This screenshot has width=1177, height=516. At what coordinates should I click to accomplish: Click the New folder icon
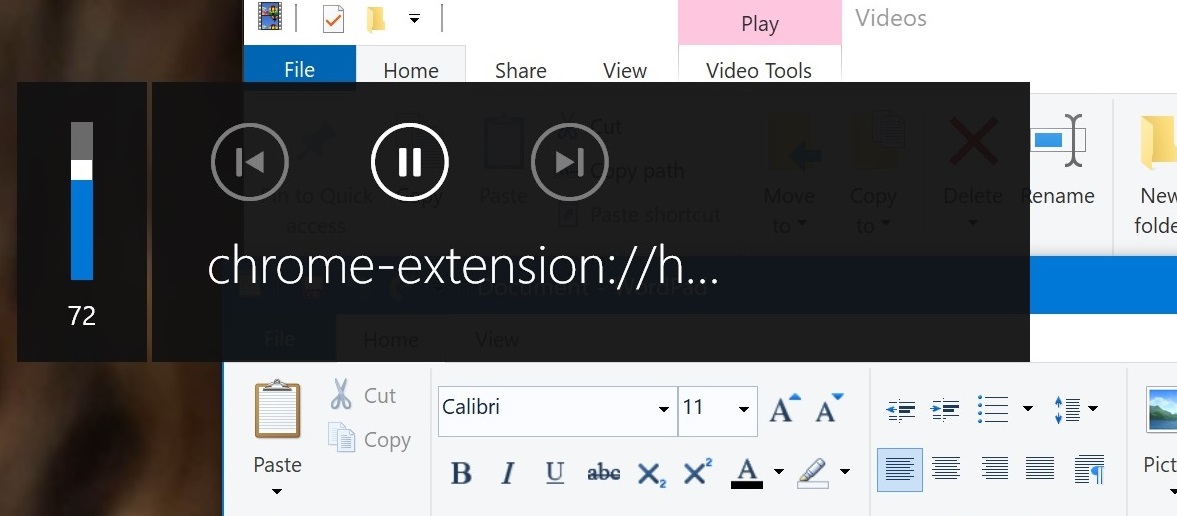[1157, 143]
